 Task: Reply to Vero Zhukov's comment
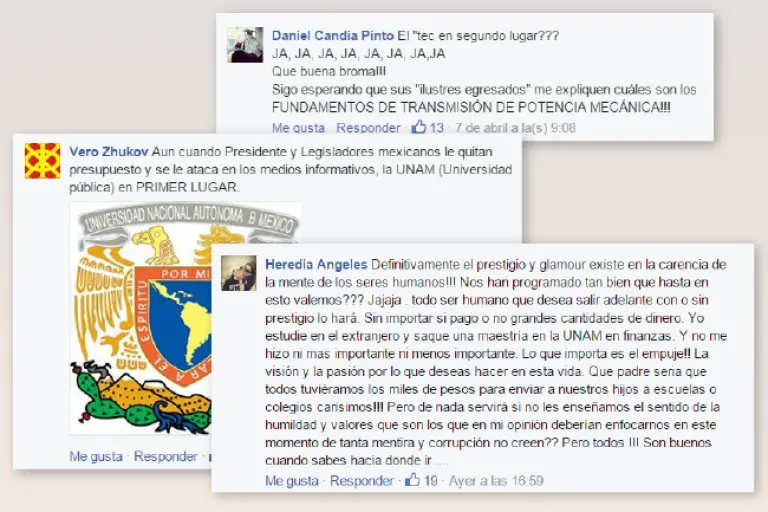[166, 457]
